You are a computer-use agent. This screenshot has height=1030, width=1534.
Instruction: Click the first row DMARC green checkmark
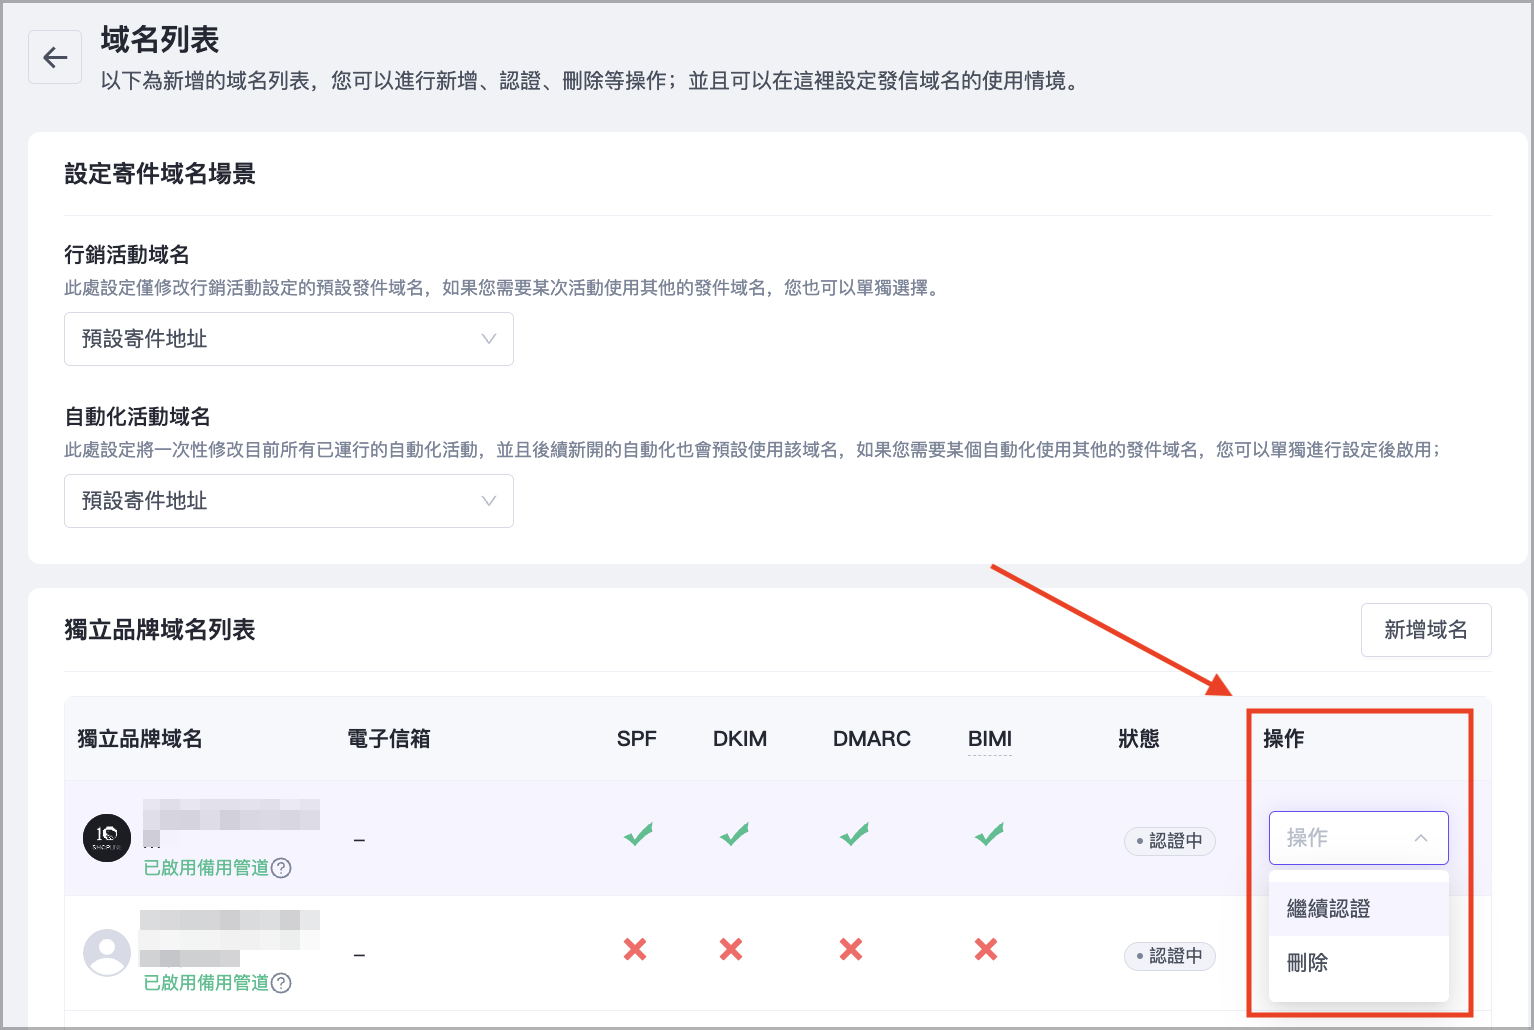point(854,834)
